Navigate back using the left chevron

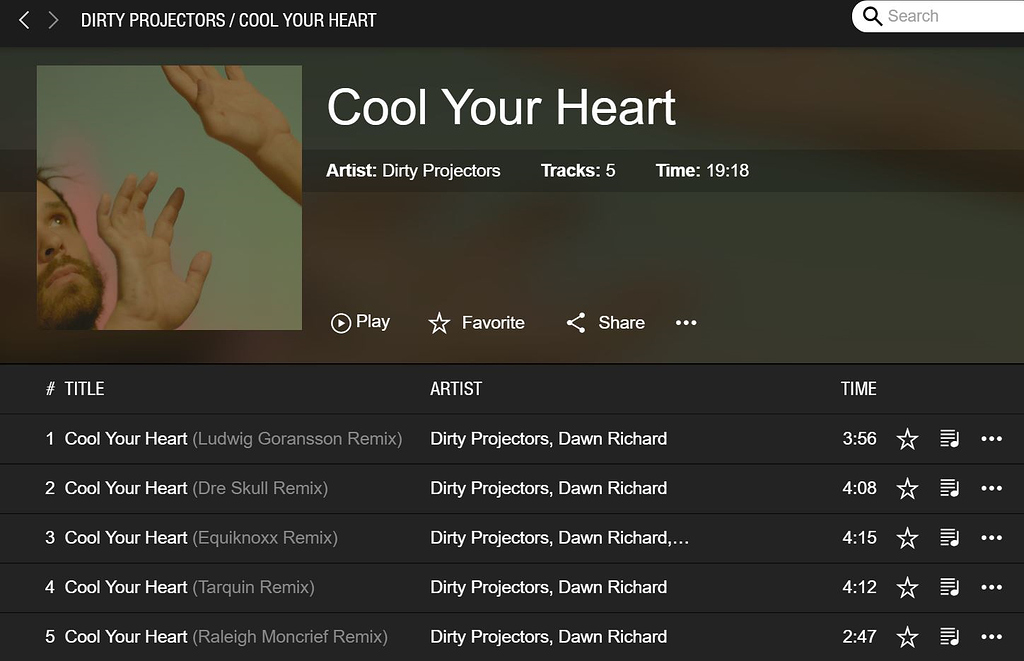pyautogui.click(x=23, y=19)
